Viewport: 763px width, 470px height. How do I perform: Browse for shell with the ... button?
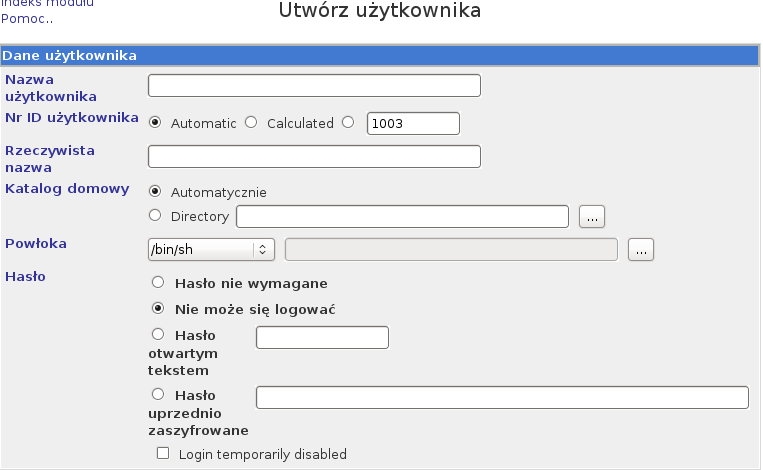tap(641, 250)
